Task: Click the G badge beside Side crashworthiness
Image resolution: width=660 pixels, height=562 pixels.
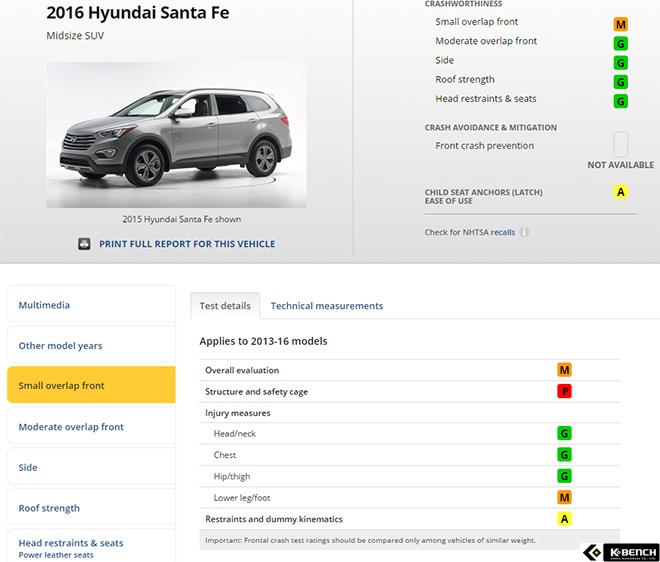Action: click(x=620, y=63)
